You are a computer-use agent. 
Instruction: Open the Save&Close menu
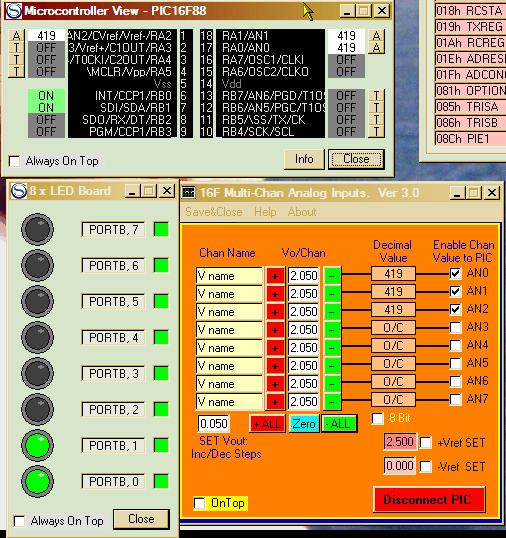click(x=214, y=212)
